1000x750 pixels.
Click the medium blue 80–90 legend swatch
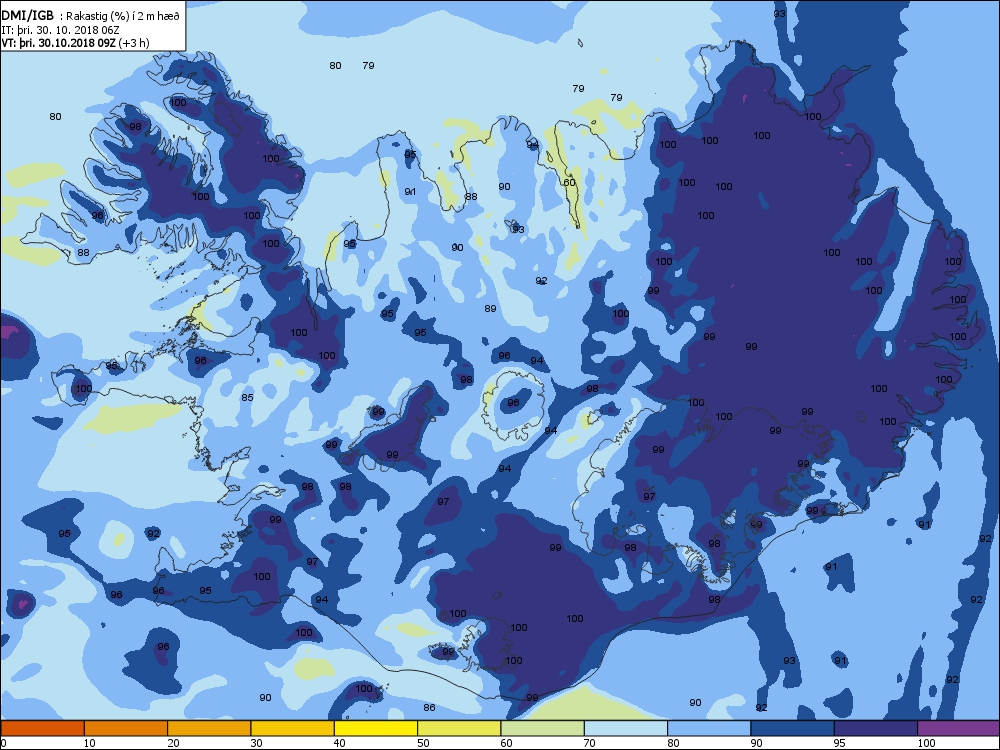point(709,728)
